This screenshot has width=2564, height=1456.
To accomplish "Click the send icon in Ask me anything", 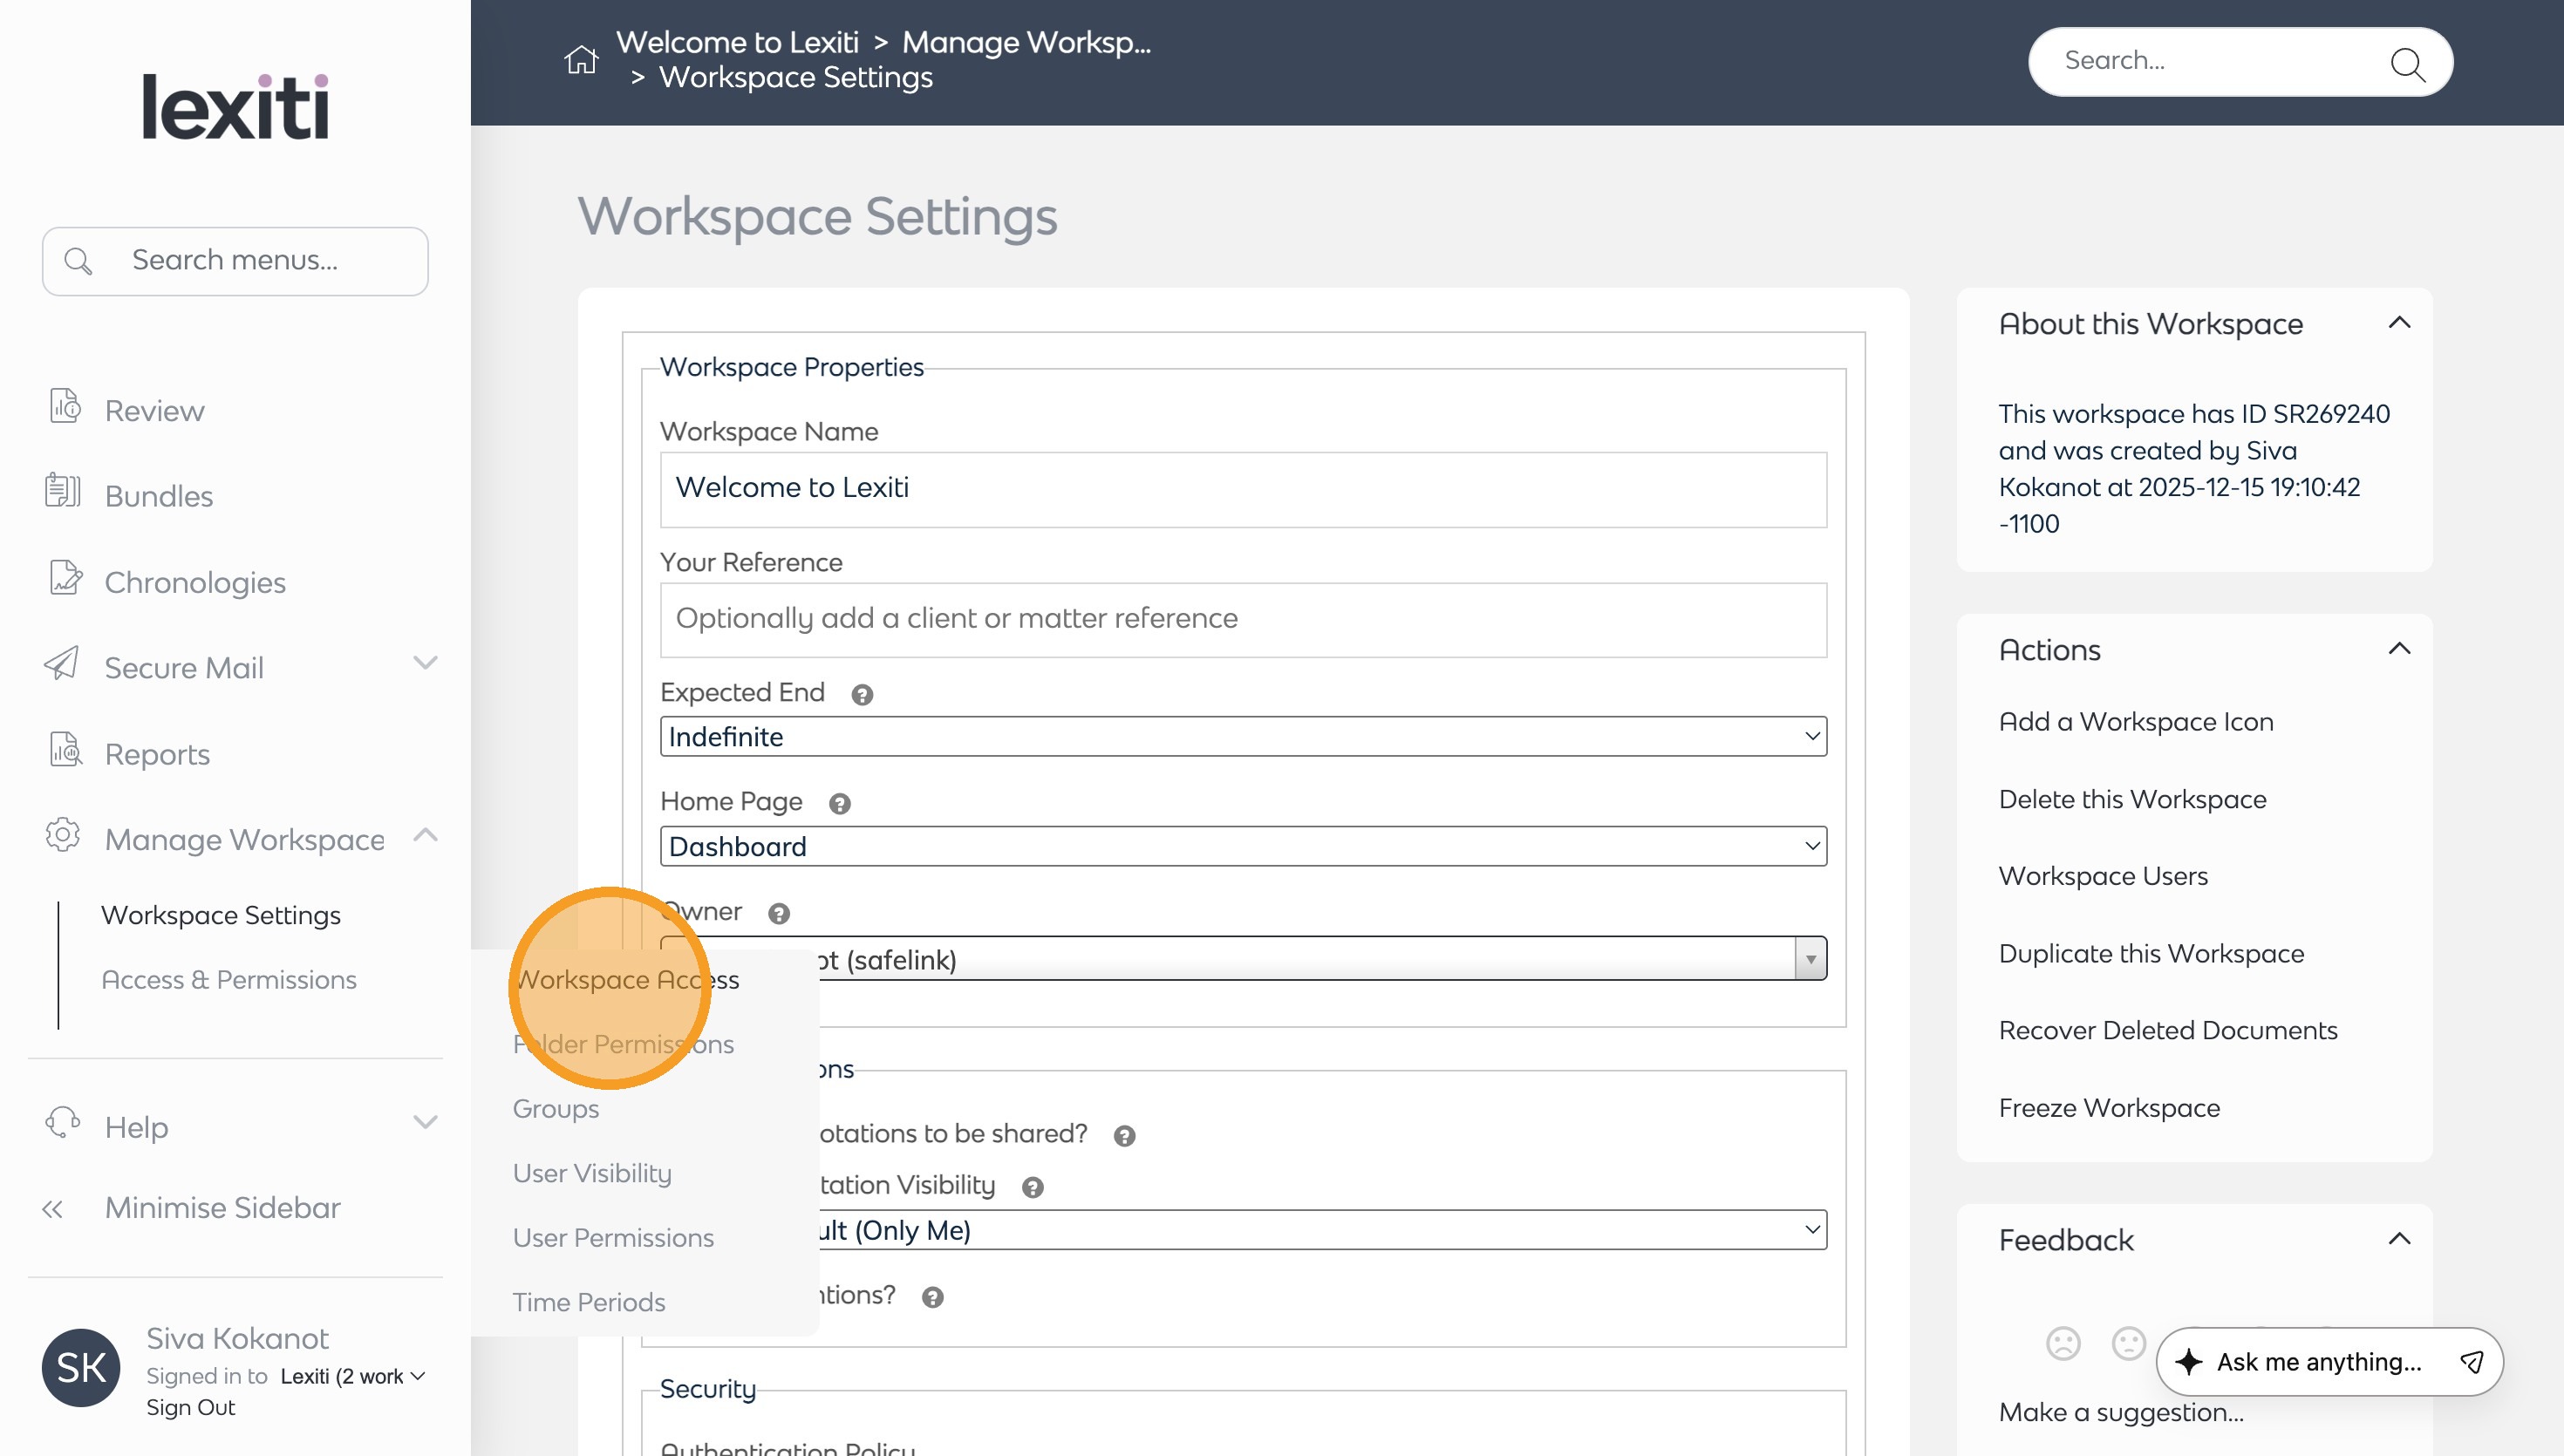I will pyautogui.click(x=2471, y=1361).
